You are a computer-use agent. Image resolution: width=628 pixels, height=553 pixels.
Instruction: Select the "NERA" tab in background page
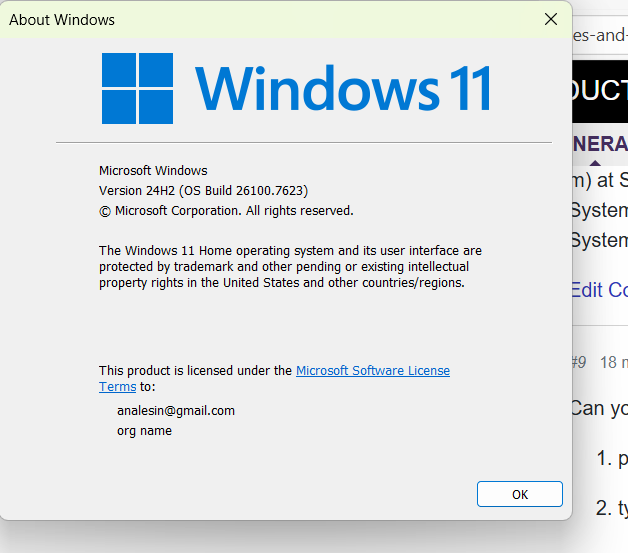(x=600, y=144)
